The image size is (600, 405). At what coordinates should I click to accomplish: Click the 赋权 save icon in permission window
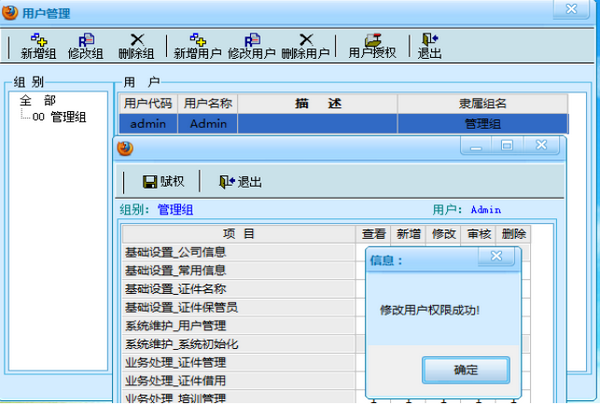click(x=163, y=181)
